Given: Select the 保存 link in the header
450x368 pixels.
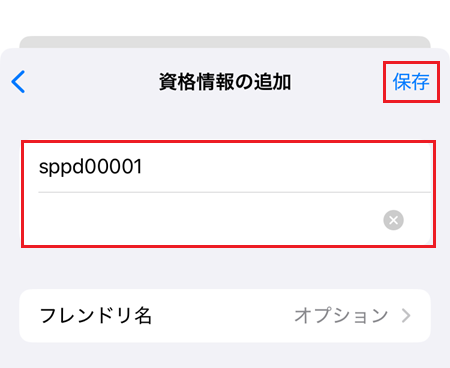Looking at the screenshot, I should (411, 82).
